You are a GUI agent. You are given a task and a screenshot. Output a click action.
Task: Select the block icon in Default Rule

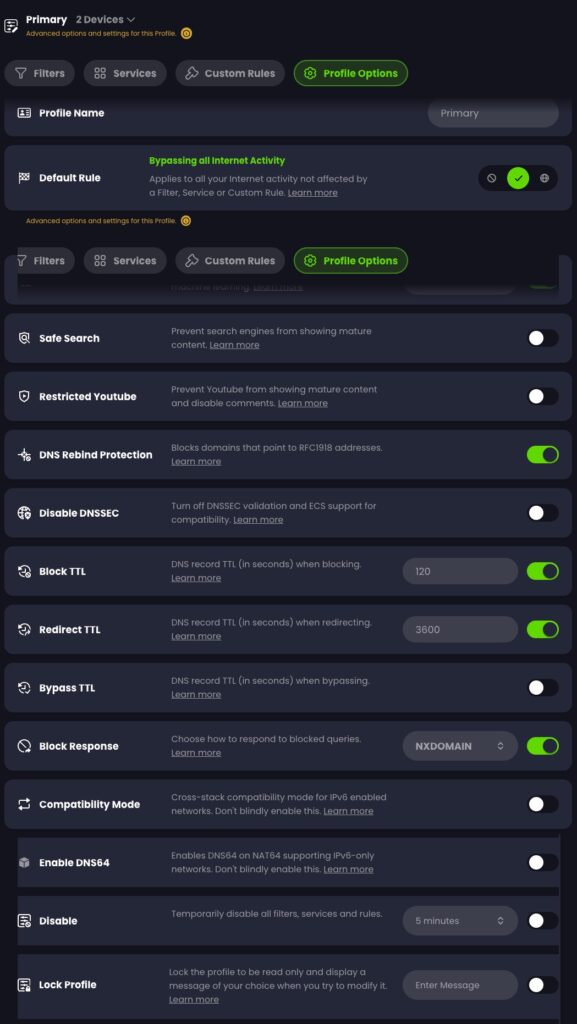tap(491, 178)
